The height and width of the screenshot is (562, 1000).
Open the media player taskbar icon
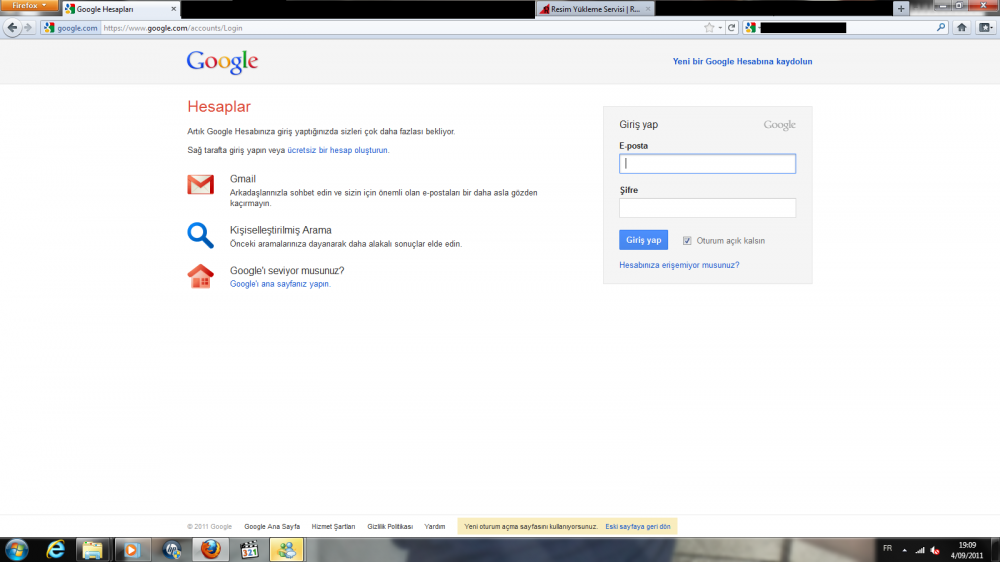pos(131,550)
